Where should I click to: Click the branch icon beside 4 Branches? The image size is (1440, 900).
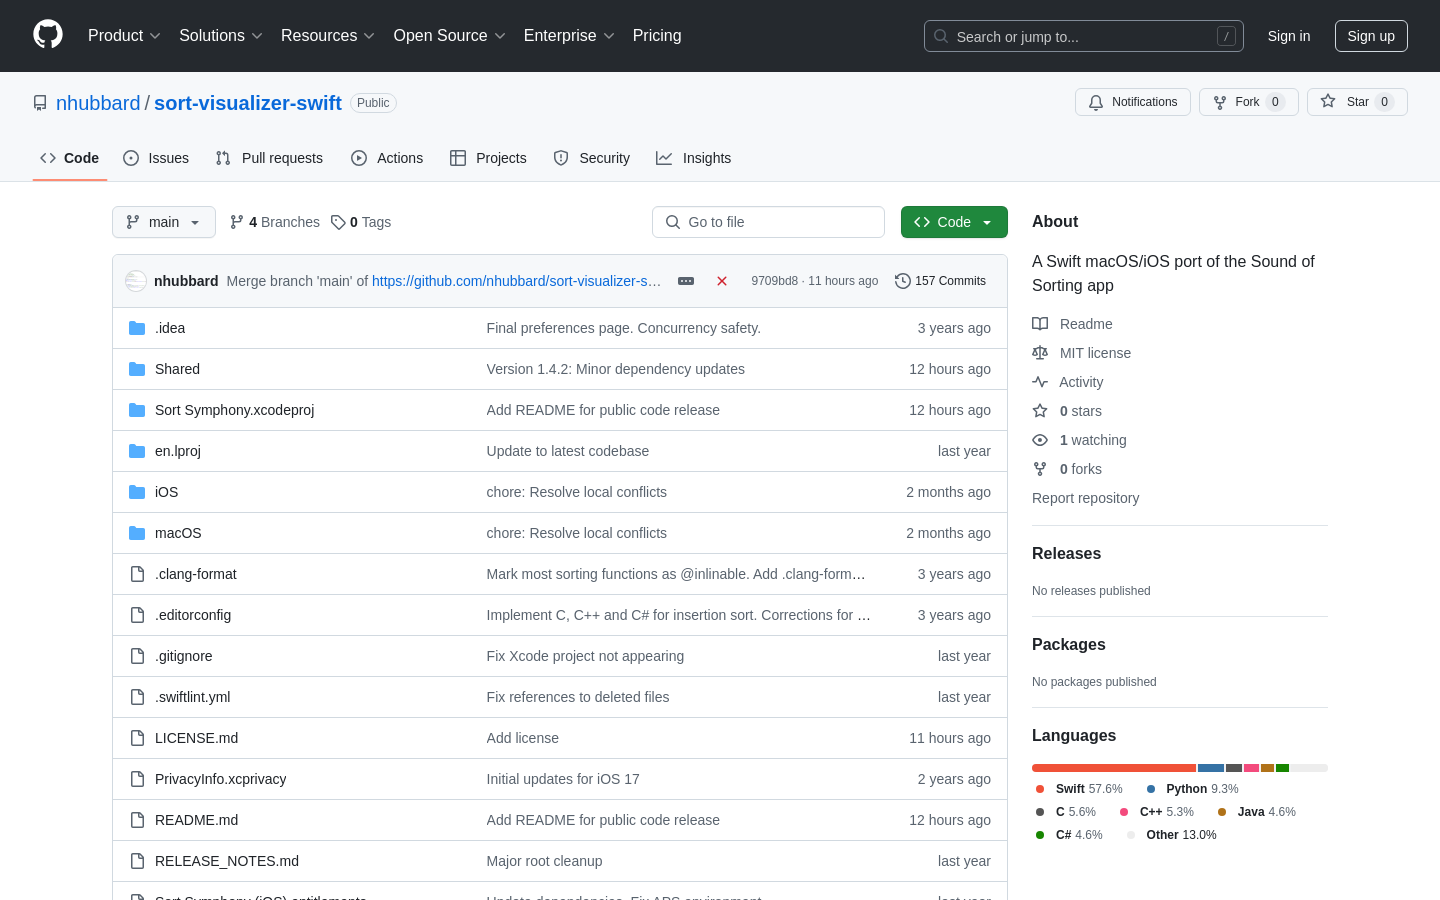point(237,222)
